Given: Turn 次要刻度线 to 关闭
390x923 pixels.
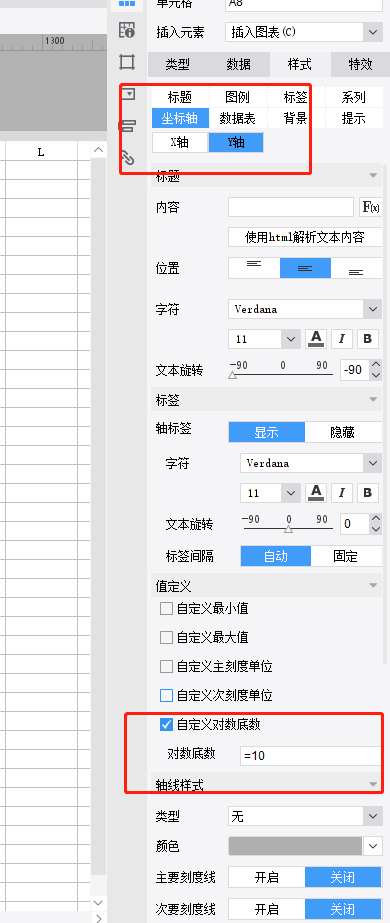Looking at the screenshot, I should 343,908.
